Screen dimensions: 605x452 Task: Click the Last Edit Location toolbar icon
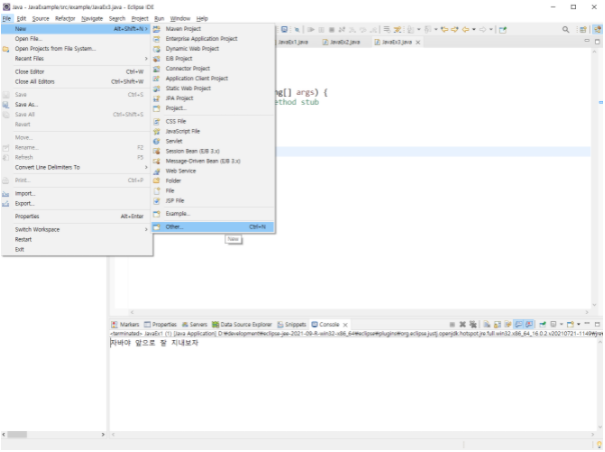pyautogui.click(x=444, y=29)
